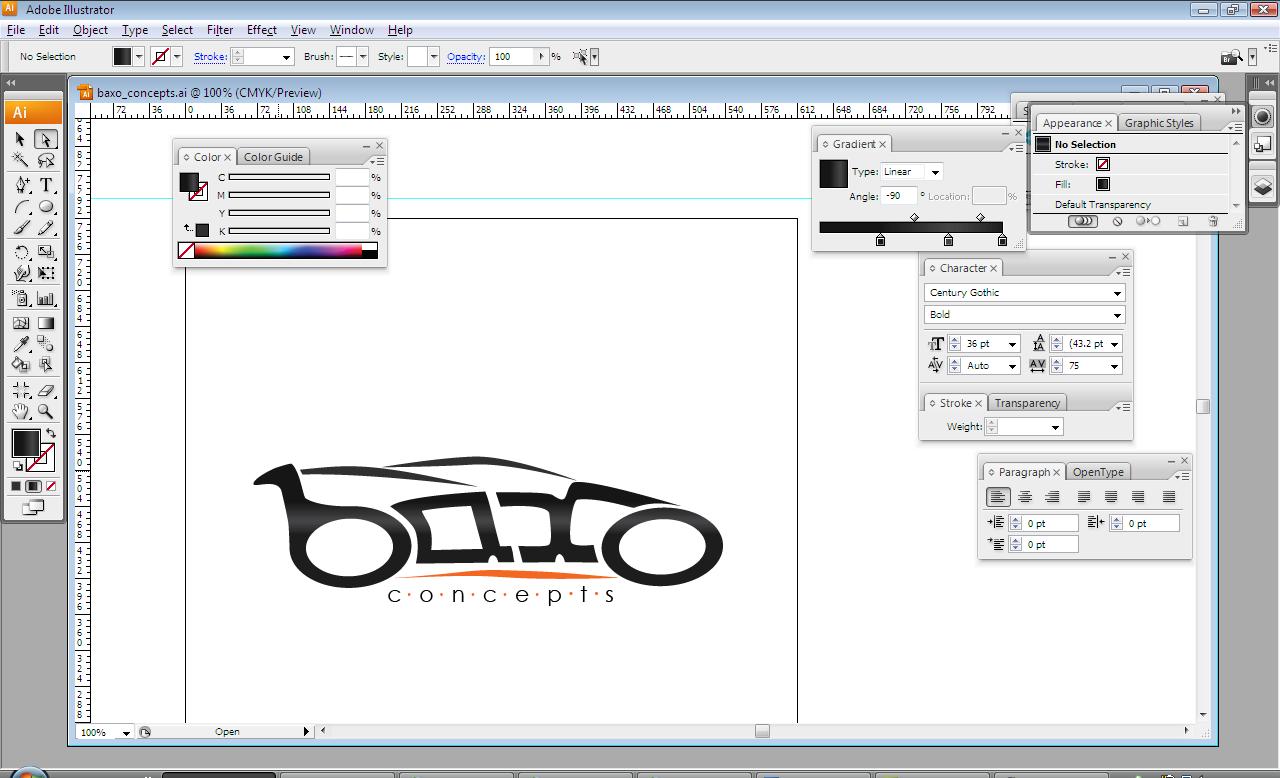Delete selected item in Appearance panel
Viewport: 1280px width, 778px height.
[x=1213, y=222]
